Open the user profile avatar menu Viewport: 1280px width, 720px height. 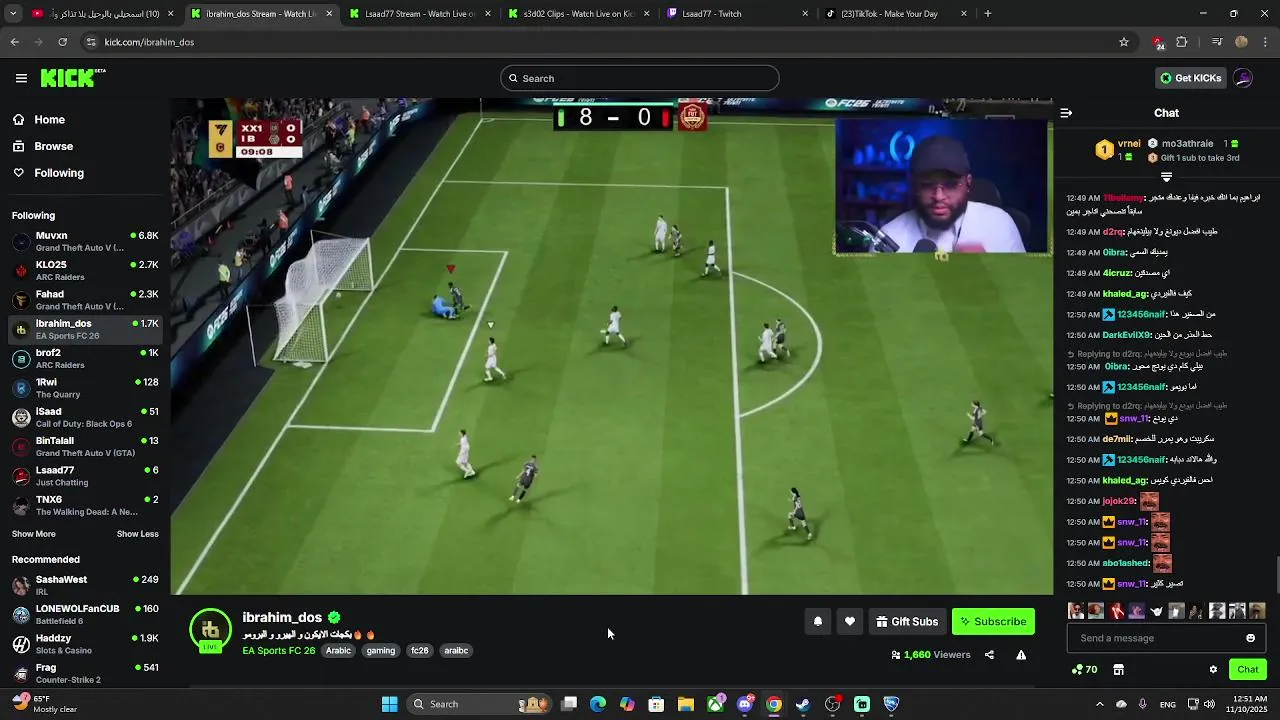pos(1243,78)
